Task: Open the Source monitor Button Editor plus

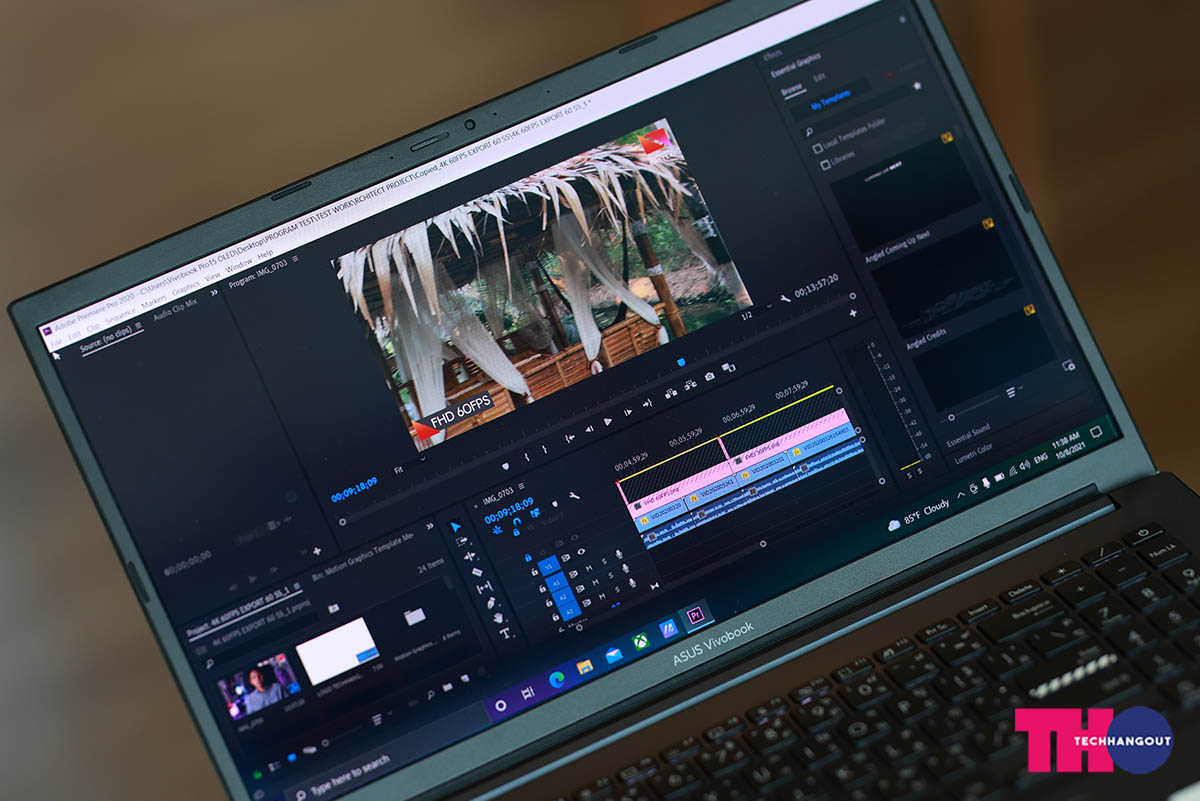Action: point(318,551)
